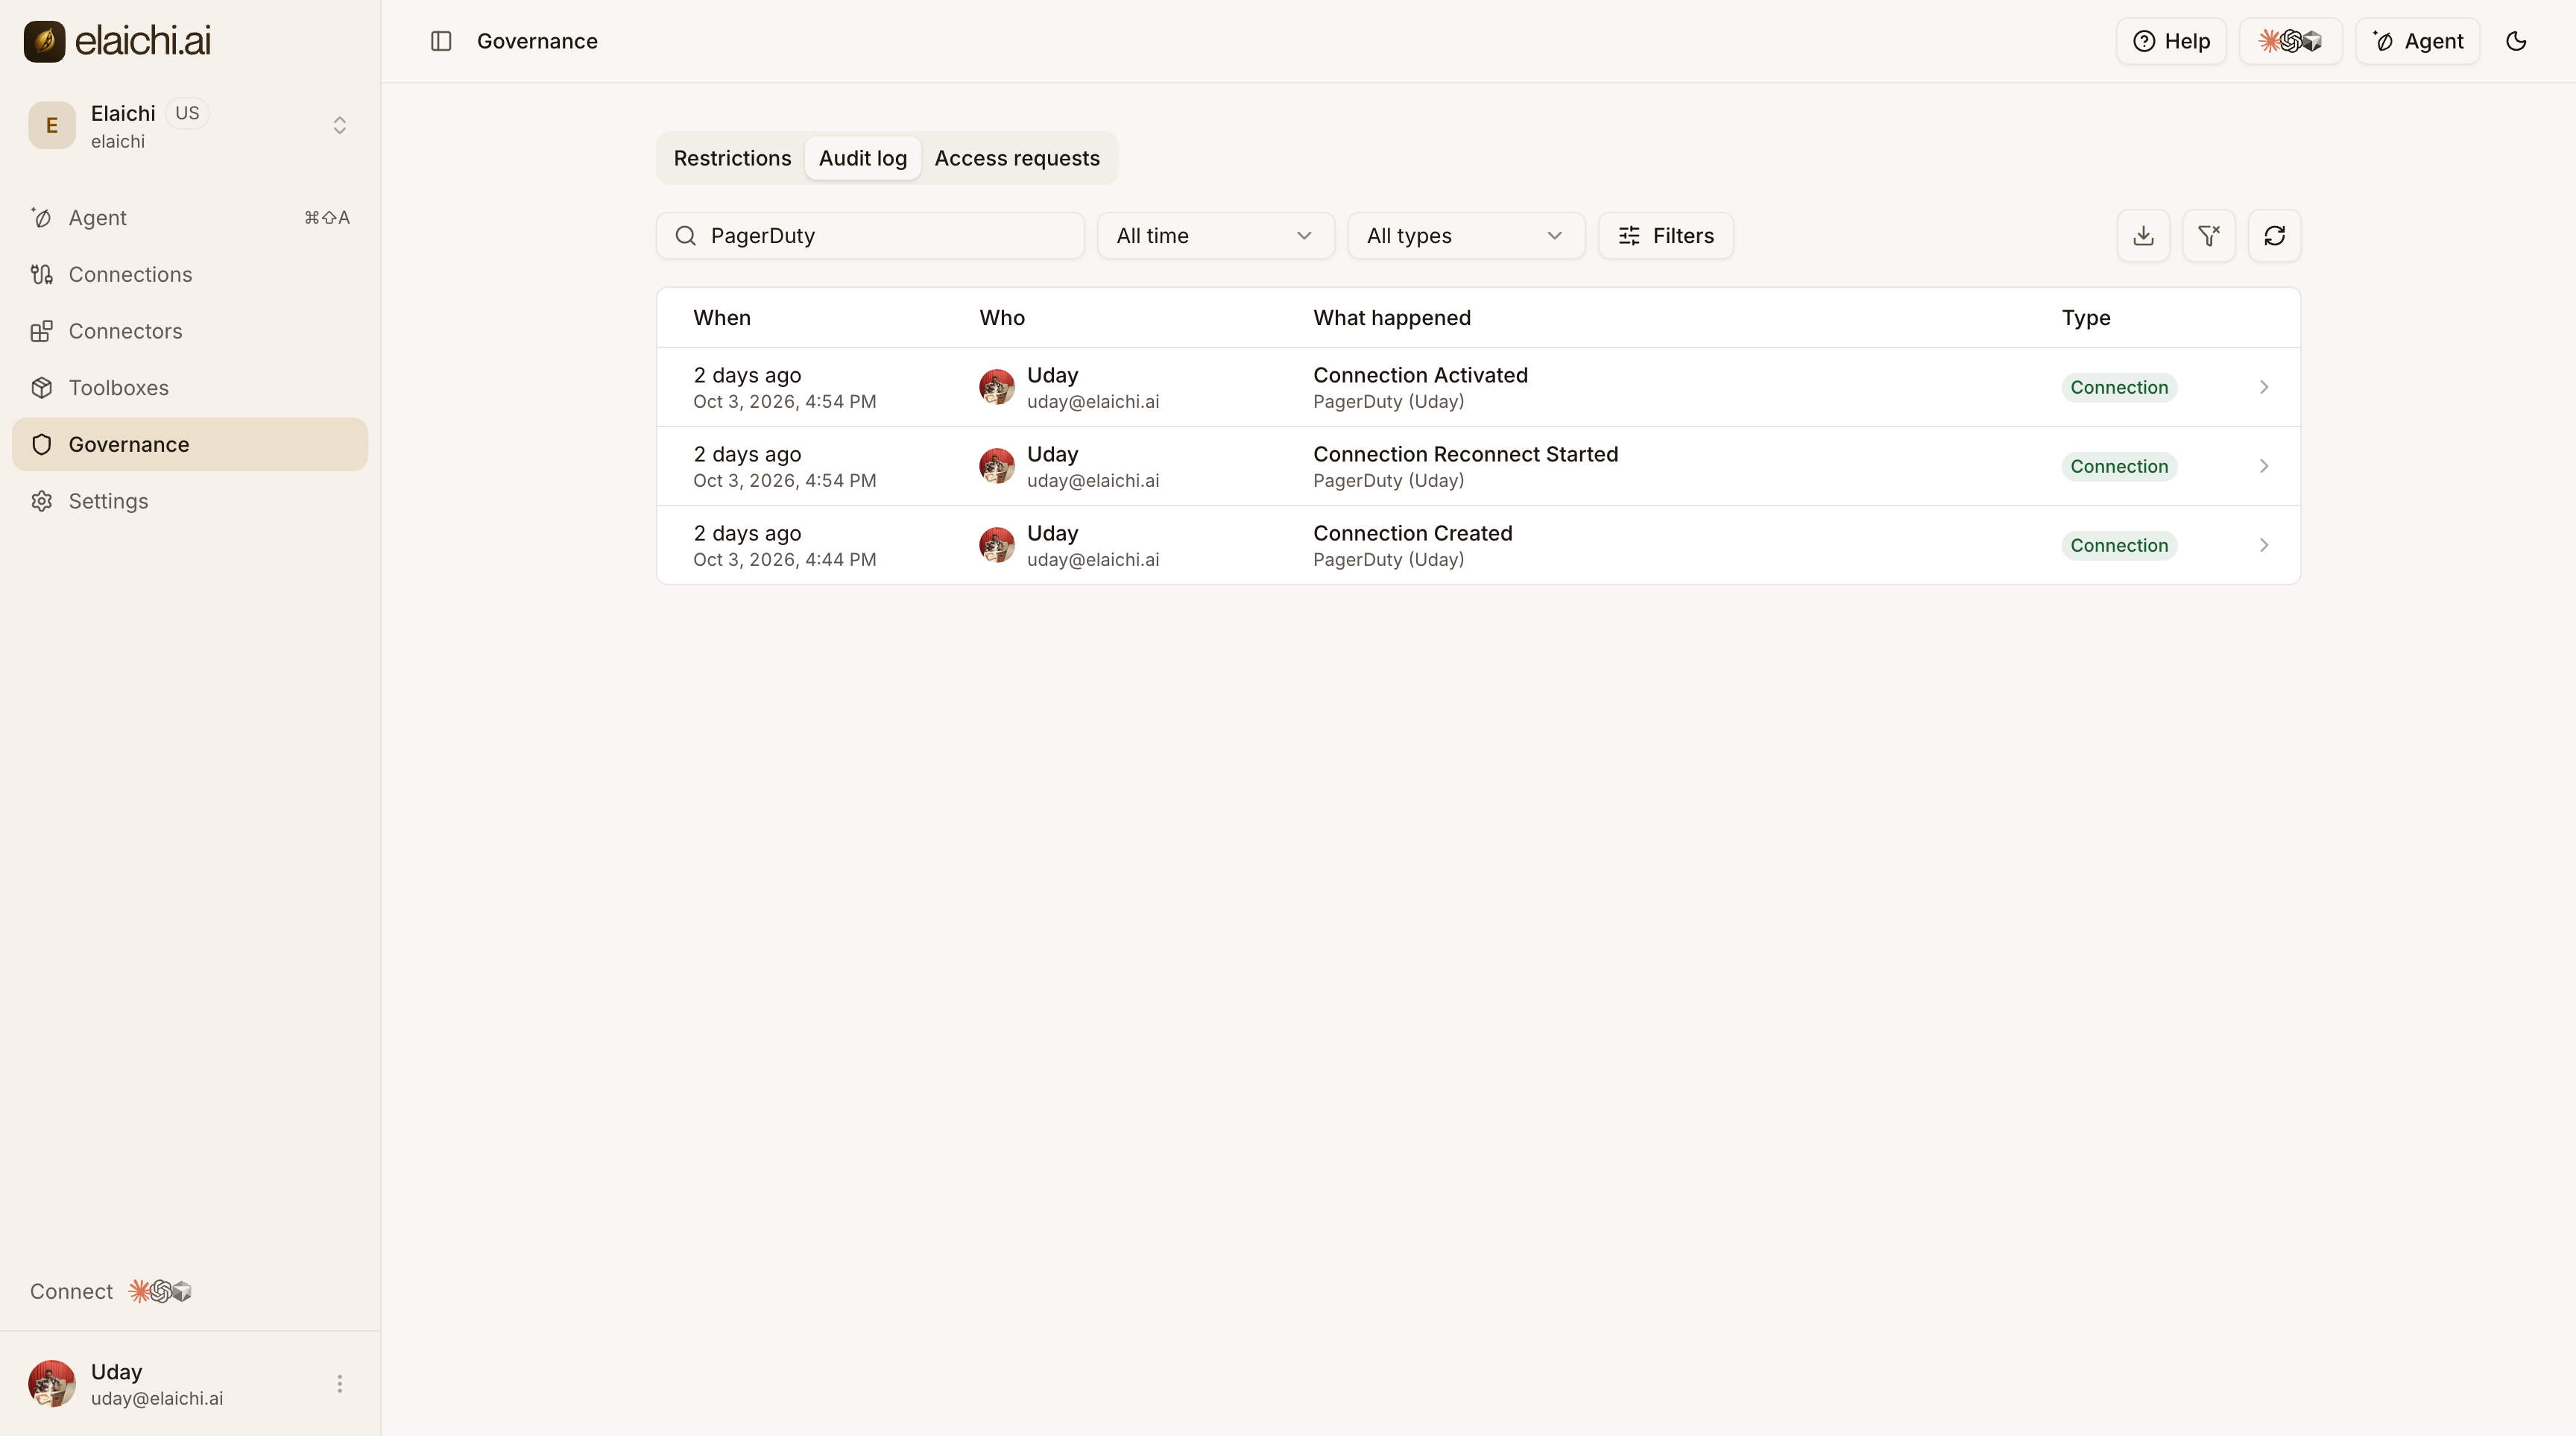Expand the Connection Created row chevron
Image resolution: width=2576 pixels, height=1436 pixels.
tap(2264, 545)
